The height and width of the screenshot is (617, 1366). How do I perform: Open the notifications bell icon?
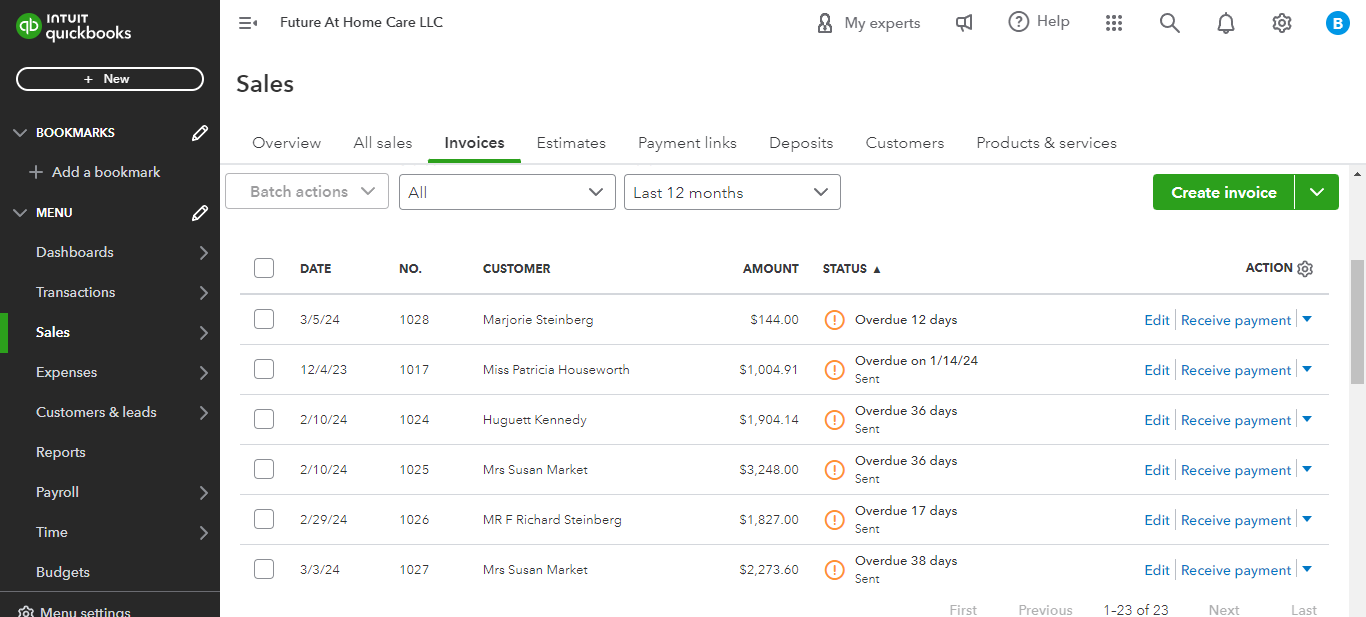(x=1226, y=23)
